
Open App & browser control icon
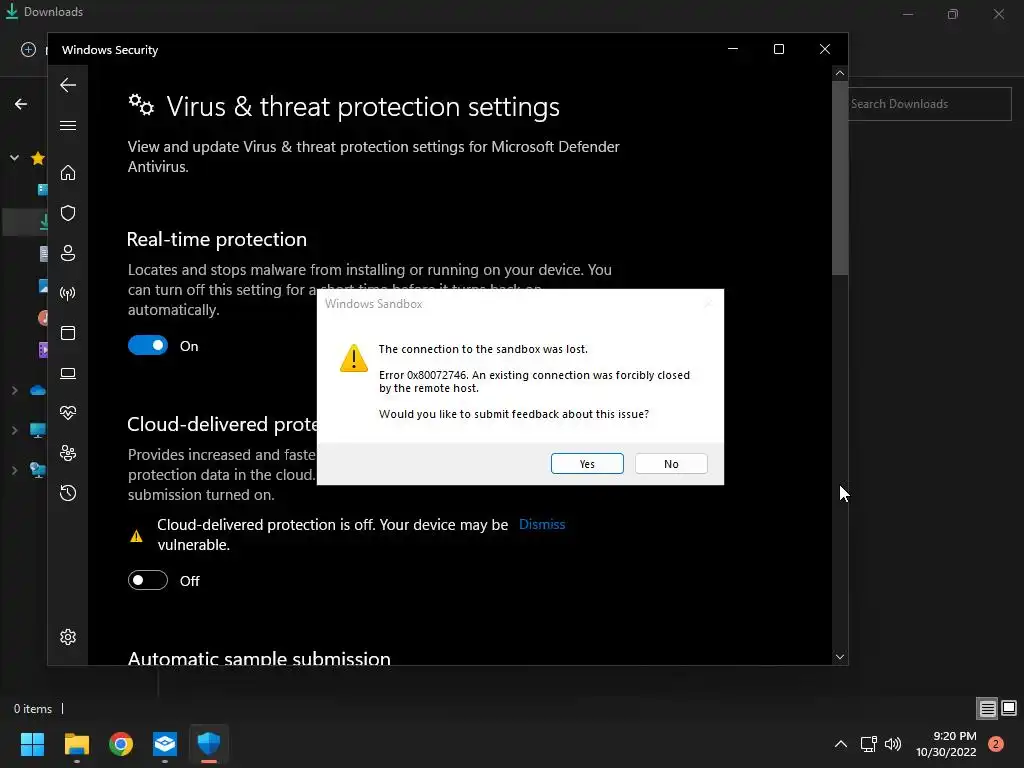tap(68, 333)
